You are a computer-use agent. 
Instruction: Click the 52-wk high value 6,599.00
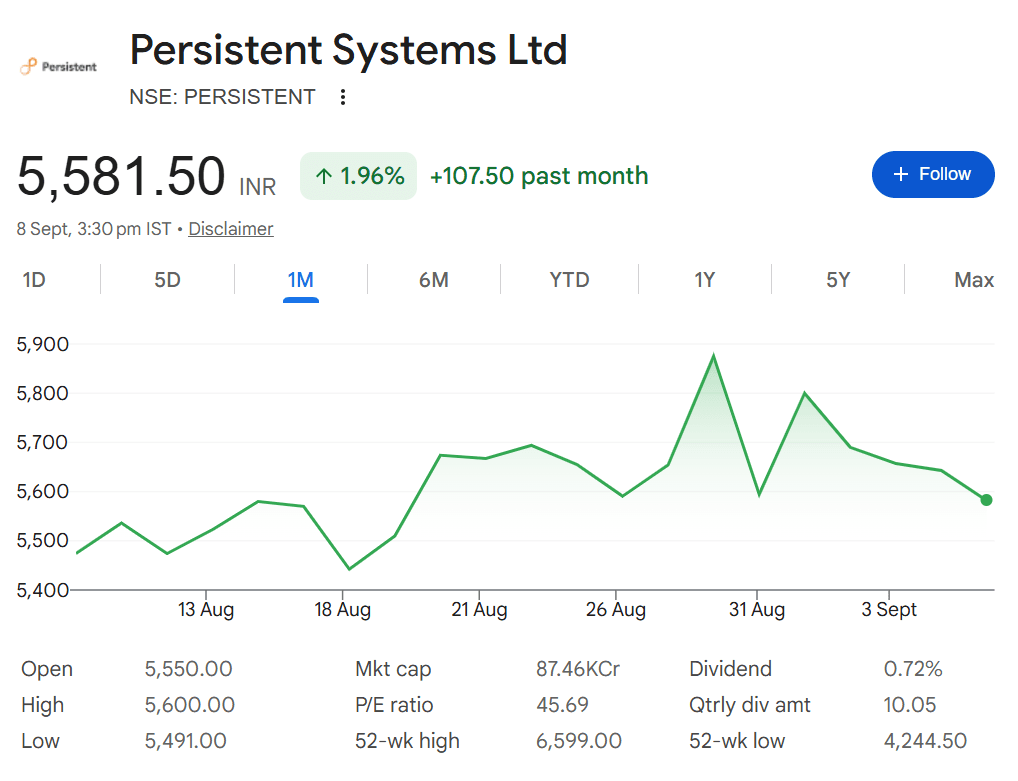(578, 741)
